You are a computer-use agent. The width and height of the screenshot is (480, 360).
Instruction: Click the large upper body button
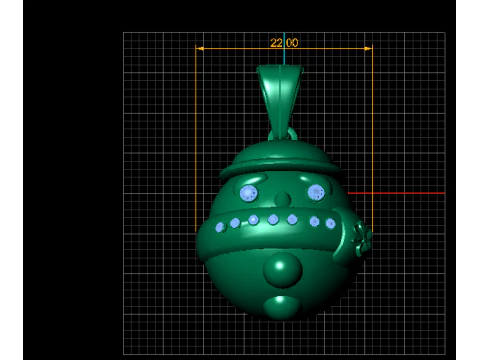[x=283, y=270]
